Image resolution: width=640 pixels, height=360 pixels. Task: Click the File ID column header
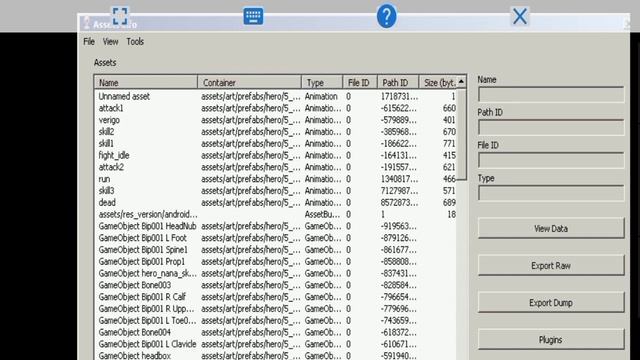360,82
